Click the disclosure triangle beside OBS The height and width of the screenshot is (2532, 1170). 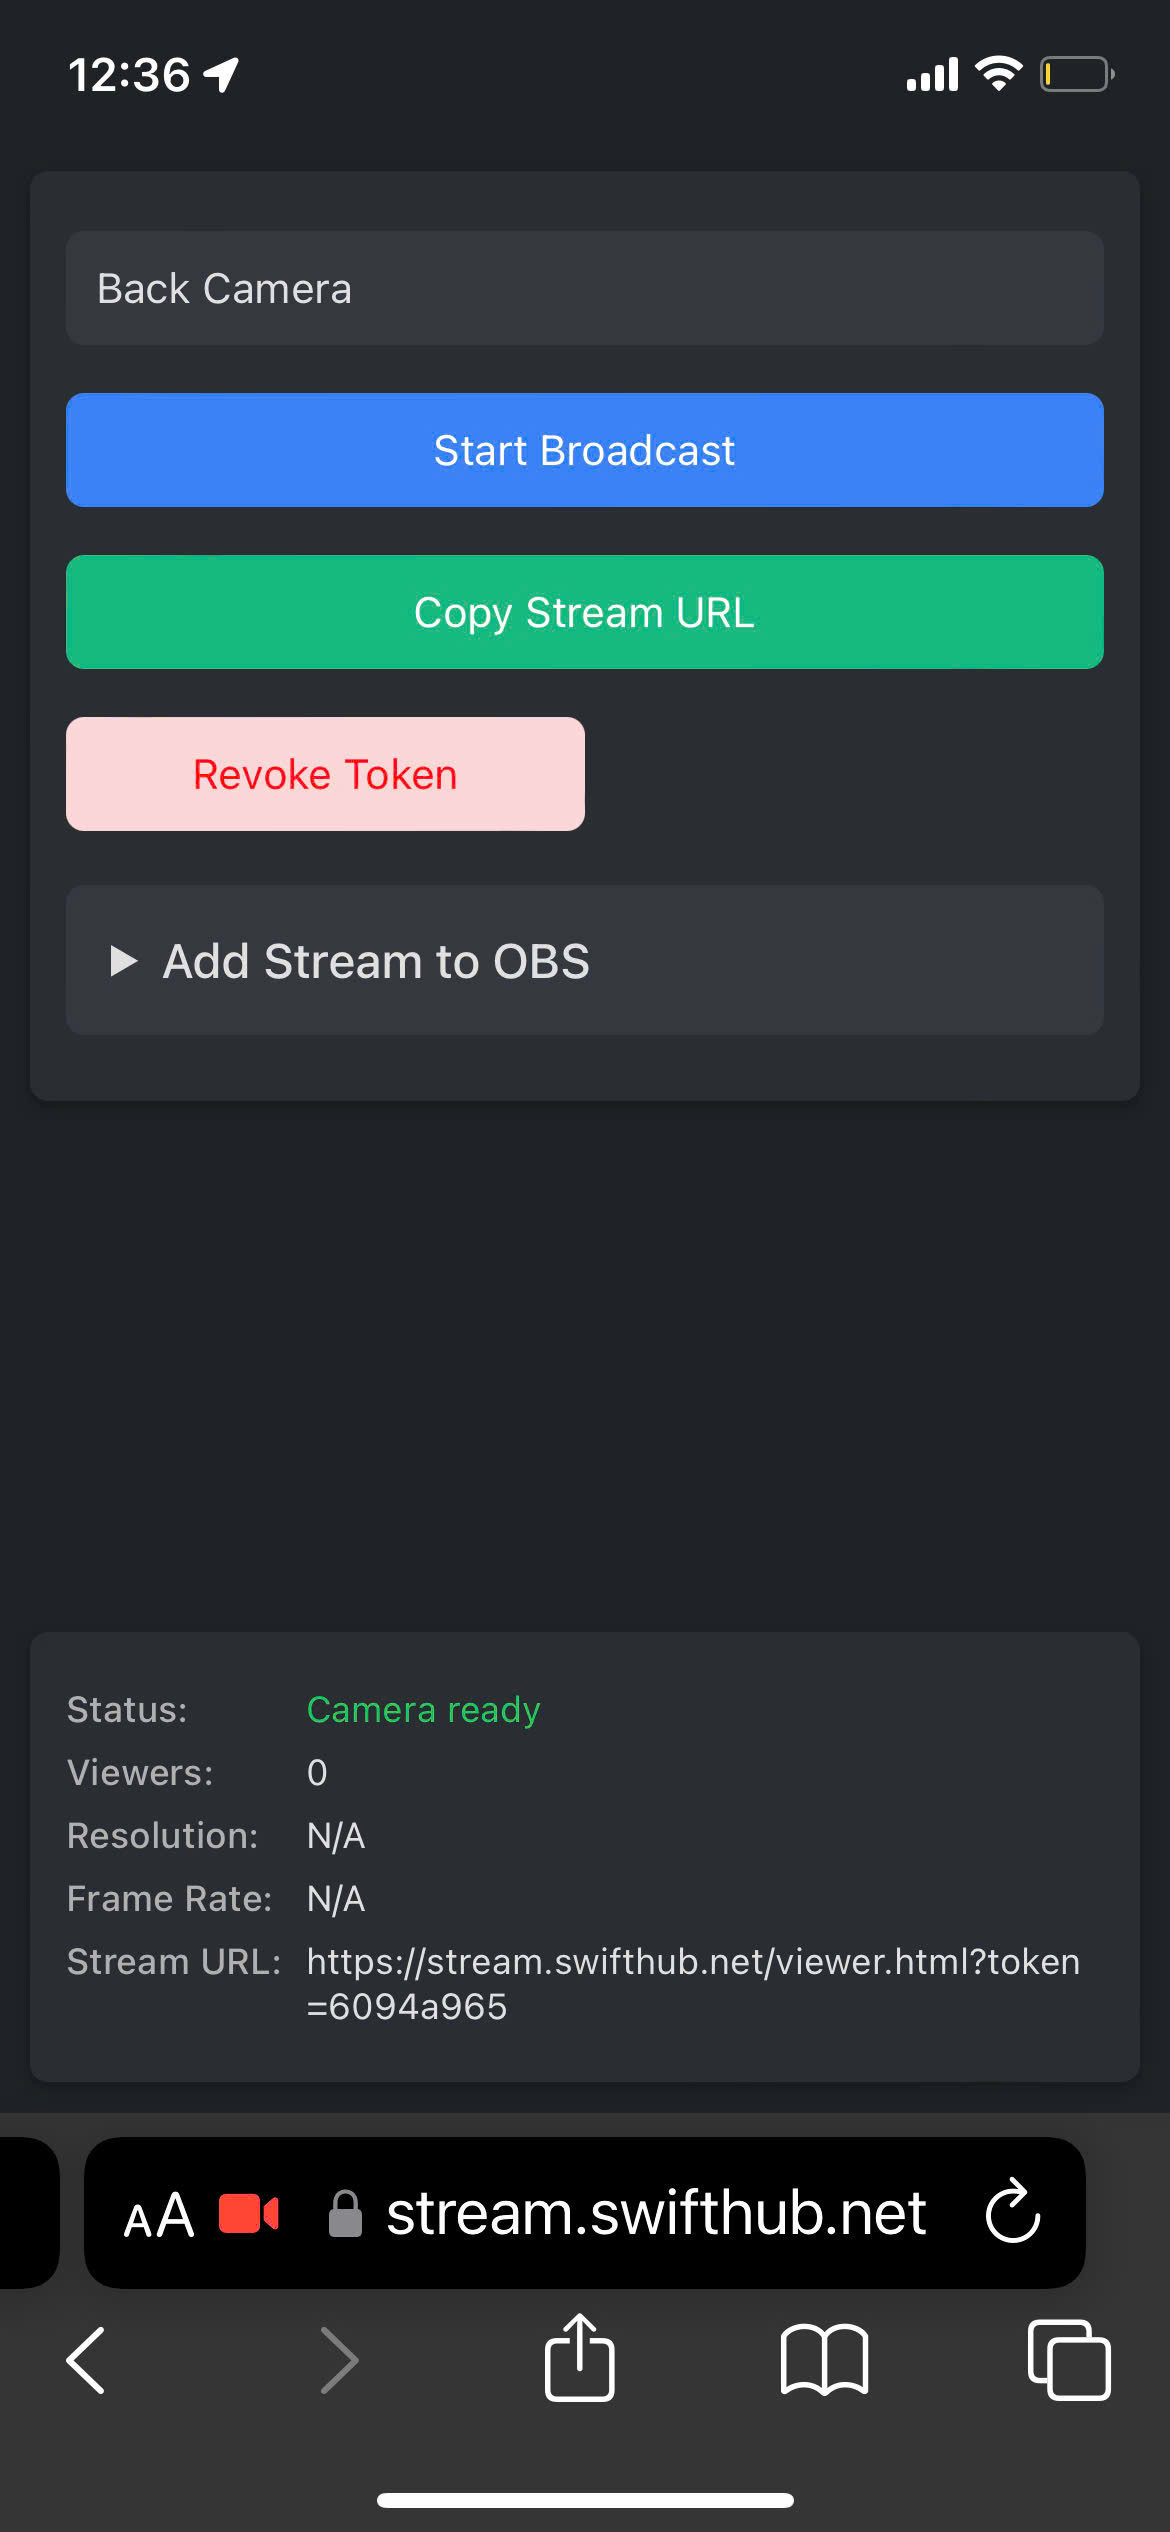[123, 961]
